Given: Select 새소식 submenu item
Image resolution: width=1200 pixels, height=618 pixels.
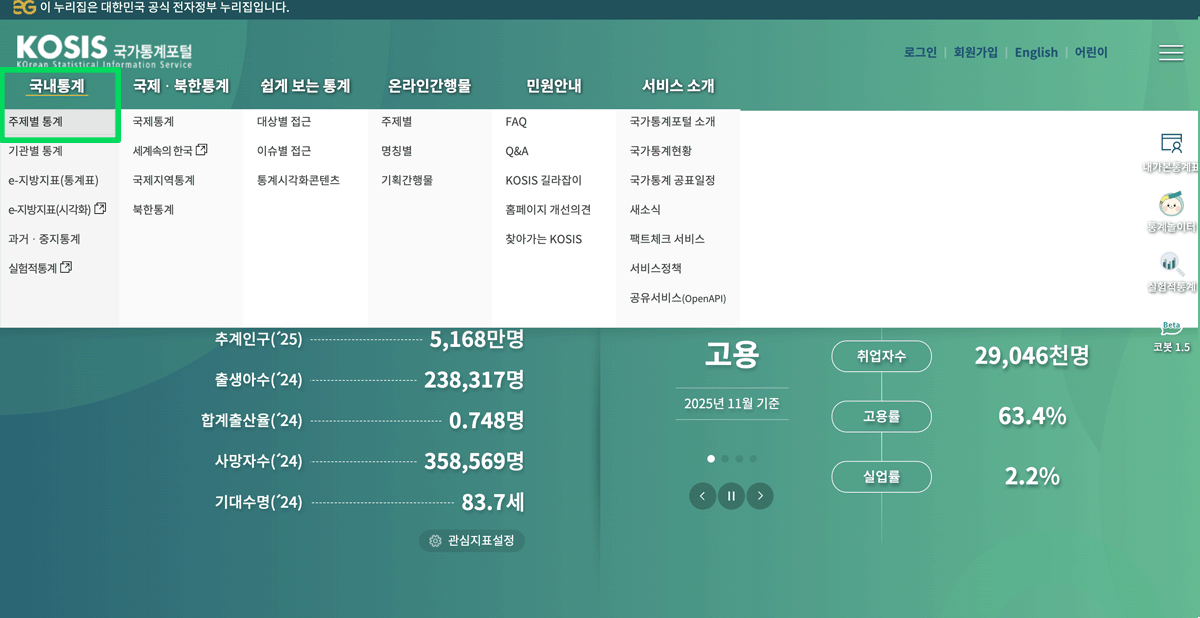Looking at the screenshot, I should (645, 210).
